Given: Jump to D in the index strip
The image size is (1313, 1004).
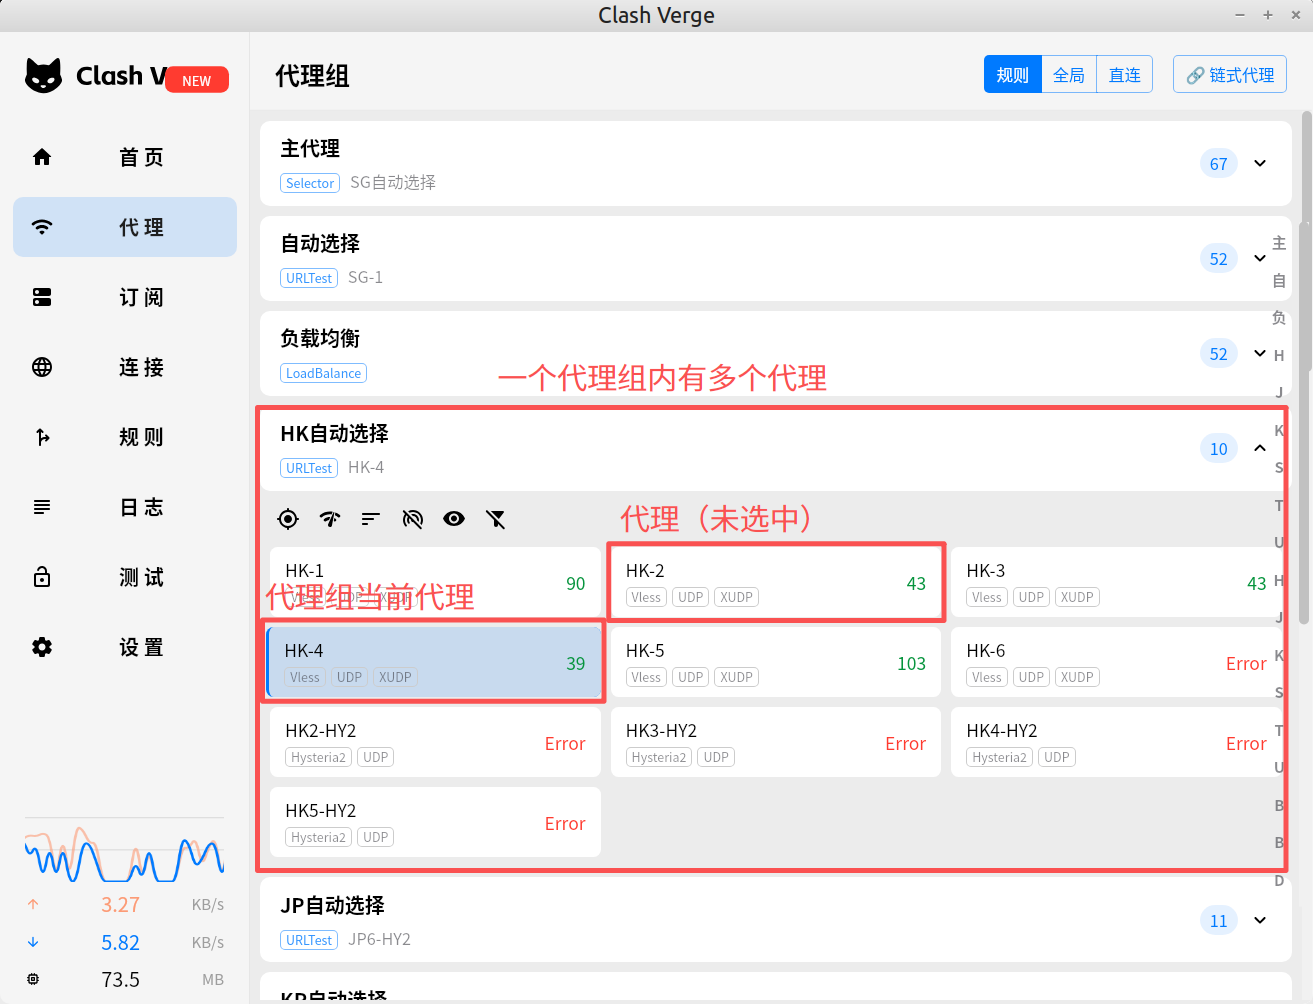Looking at the screenshot, I should coord(1279,881).
